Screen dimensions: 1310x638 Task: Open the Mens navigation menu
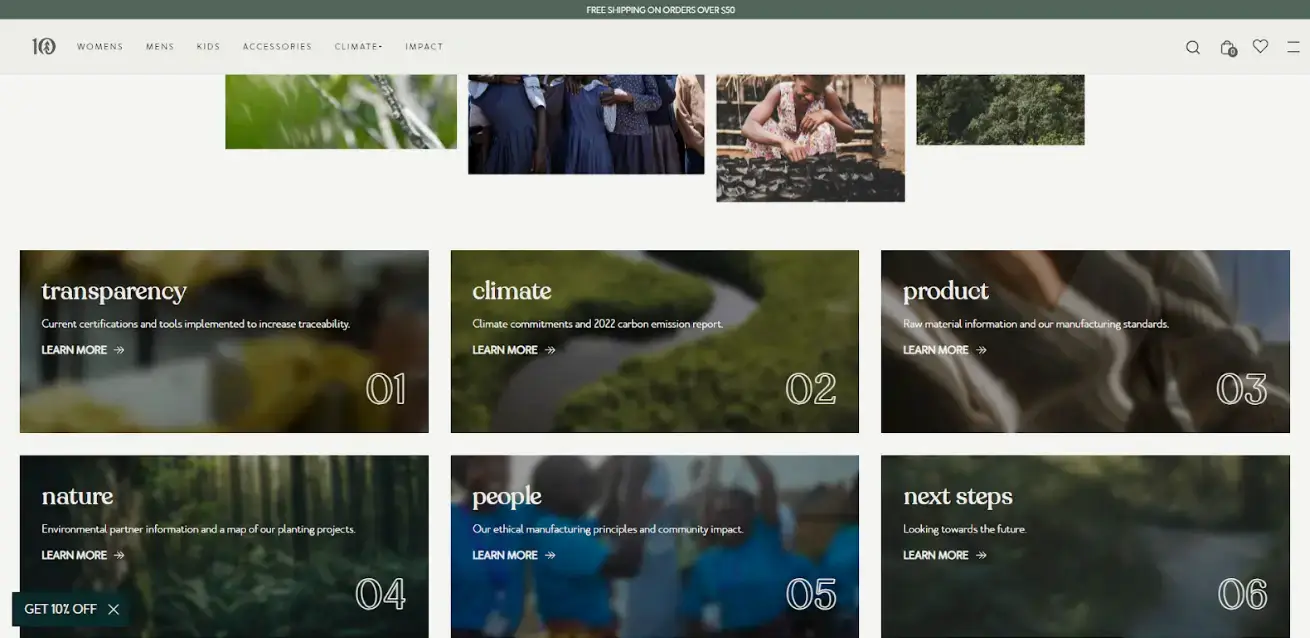tap(160, 47)
